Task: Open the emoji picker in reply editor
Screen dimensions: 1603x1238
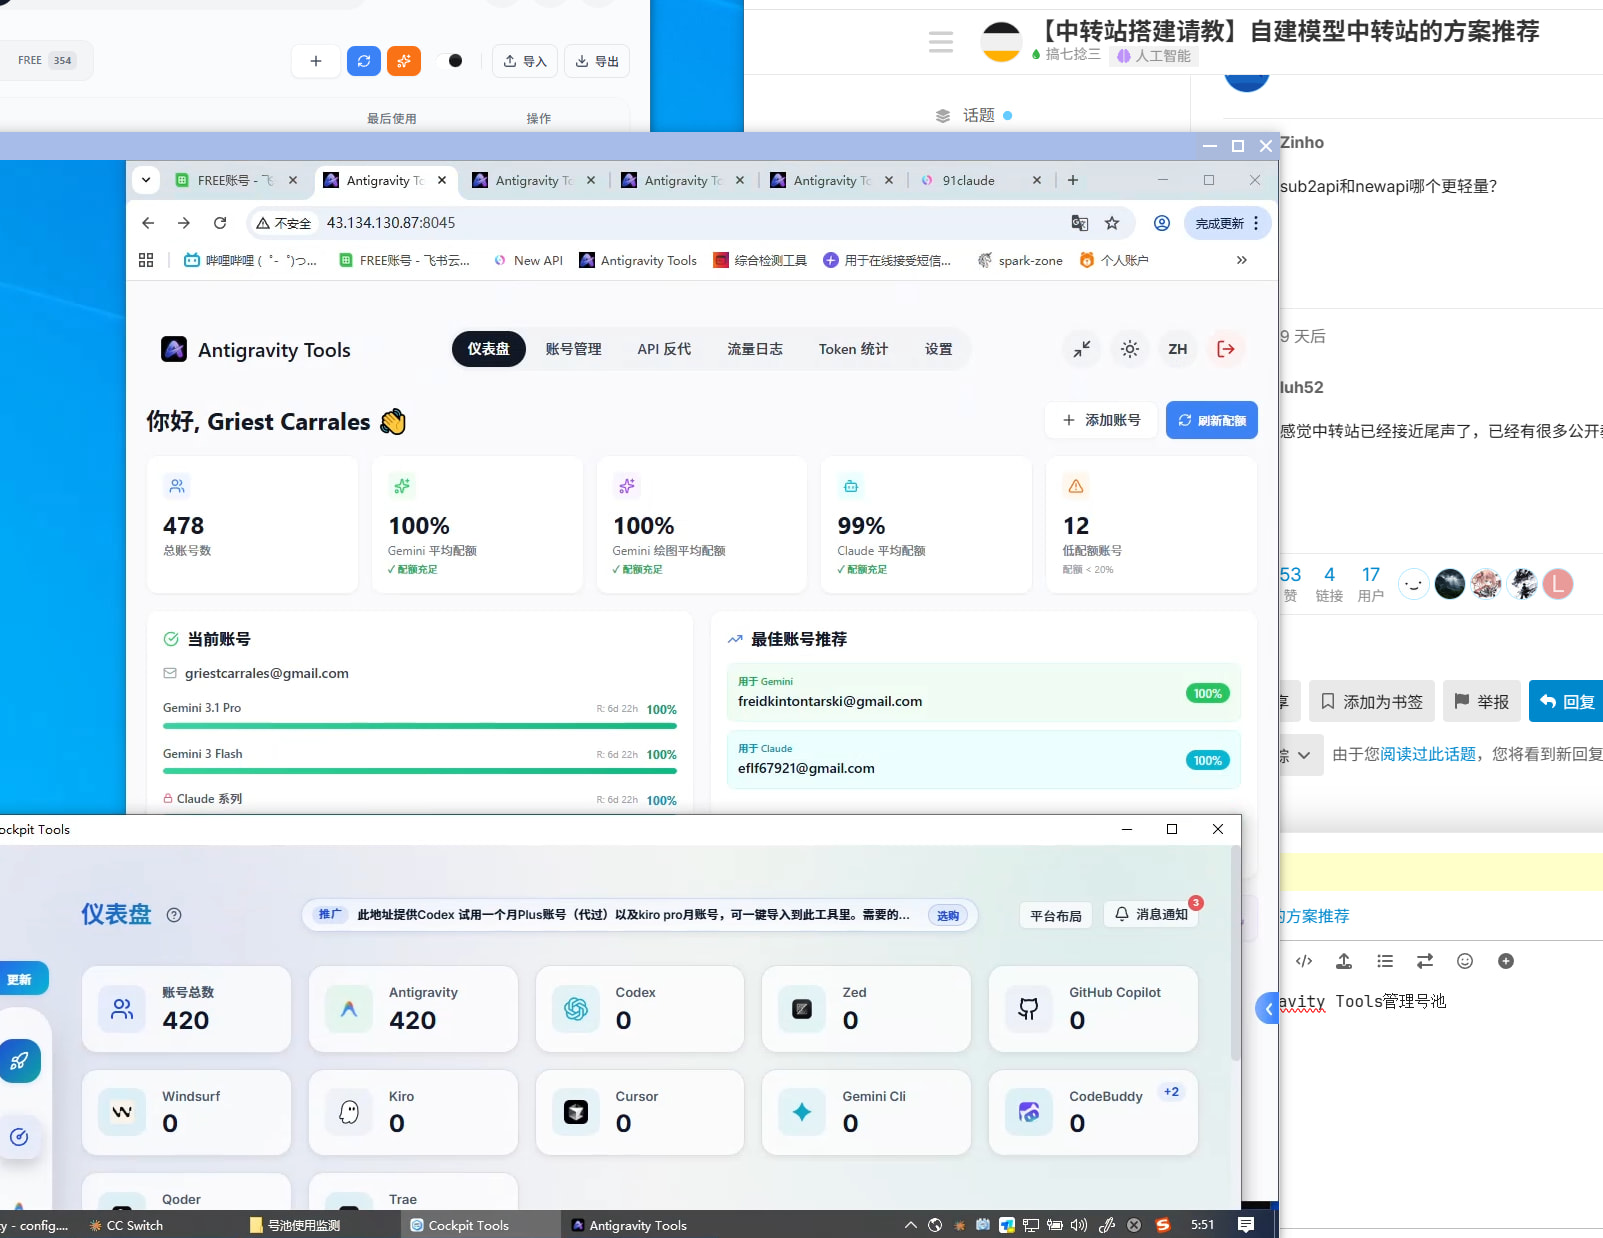Action: (x=1465, y=961)
